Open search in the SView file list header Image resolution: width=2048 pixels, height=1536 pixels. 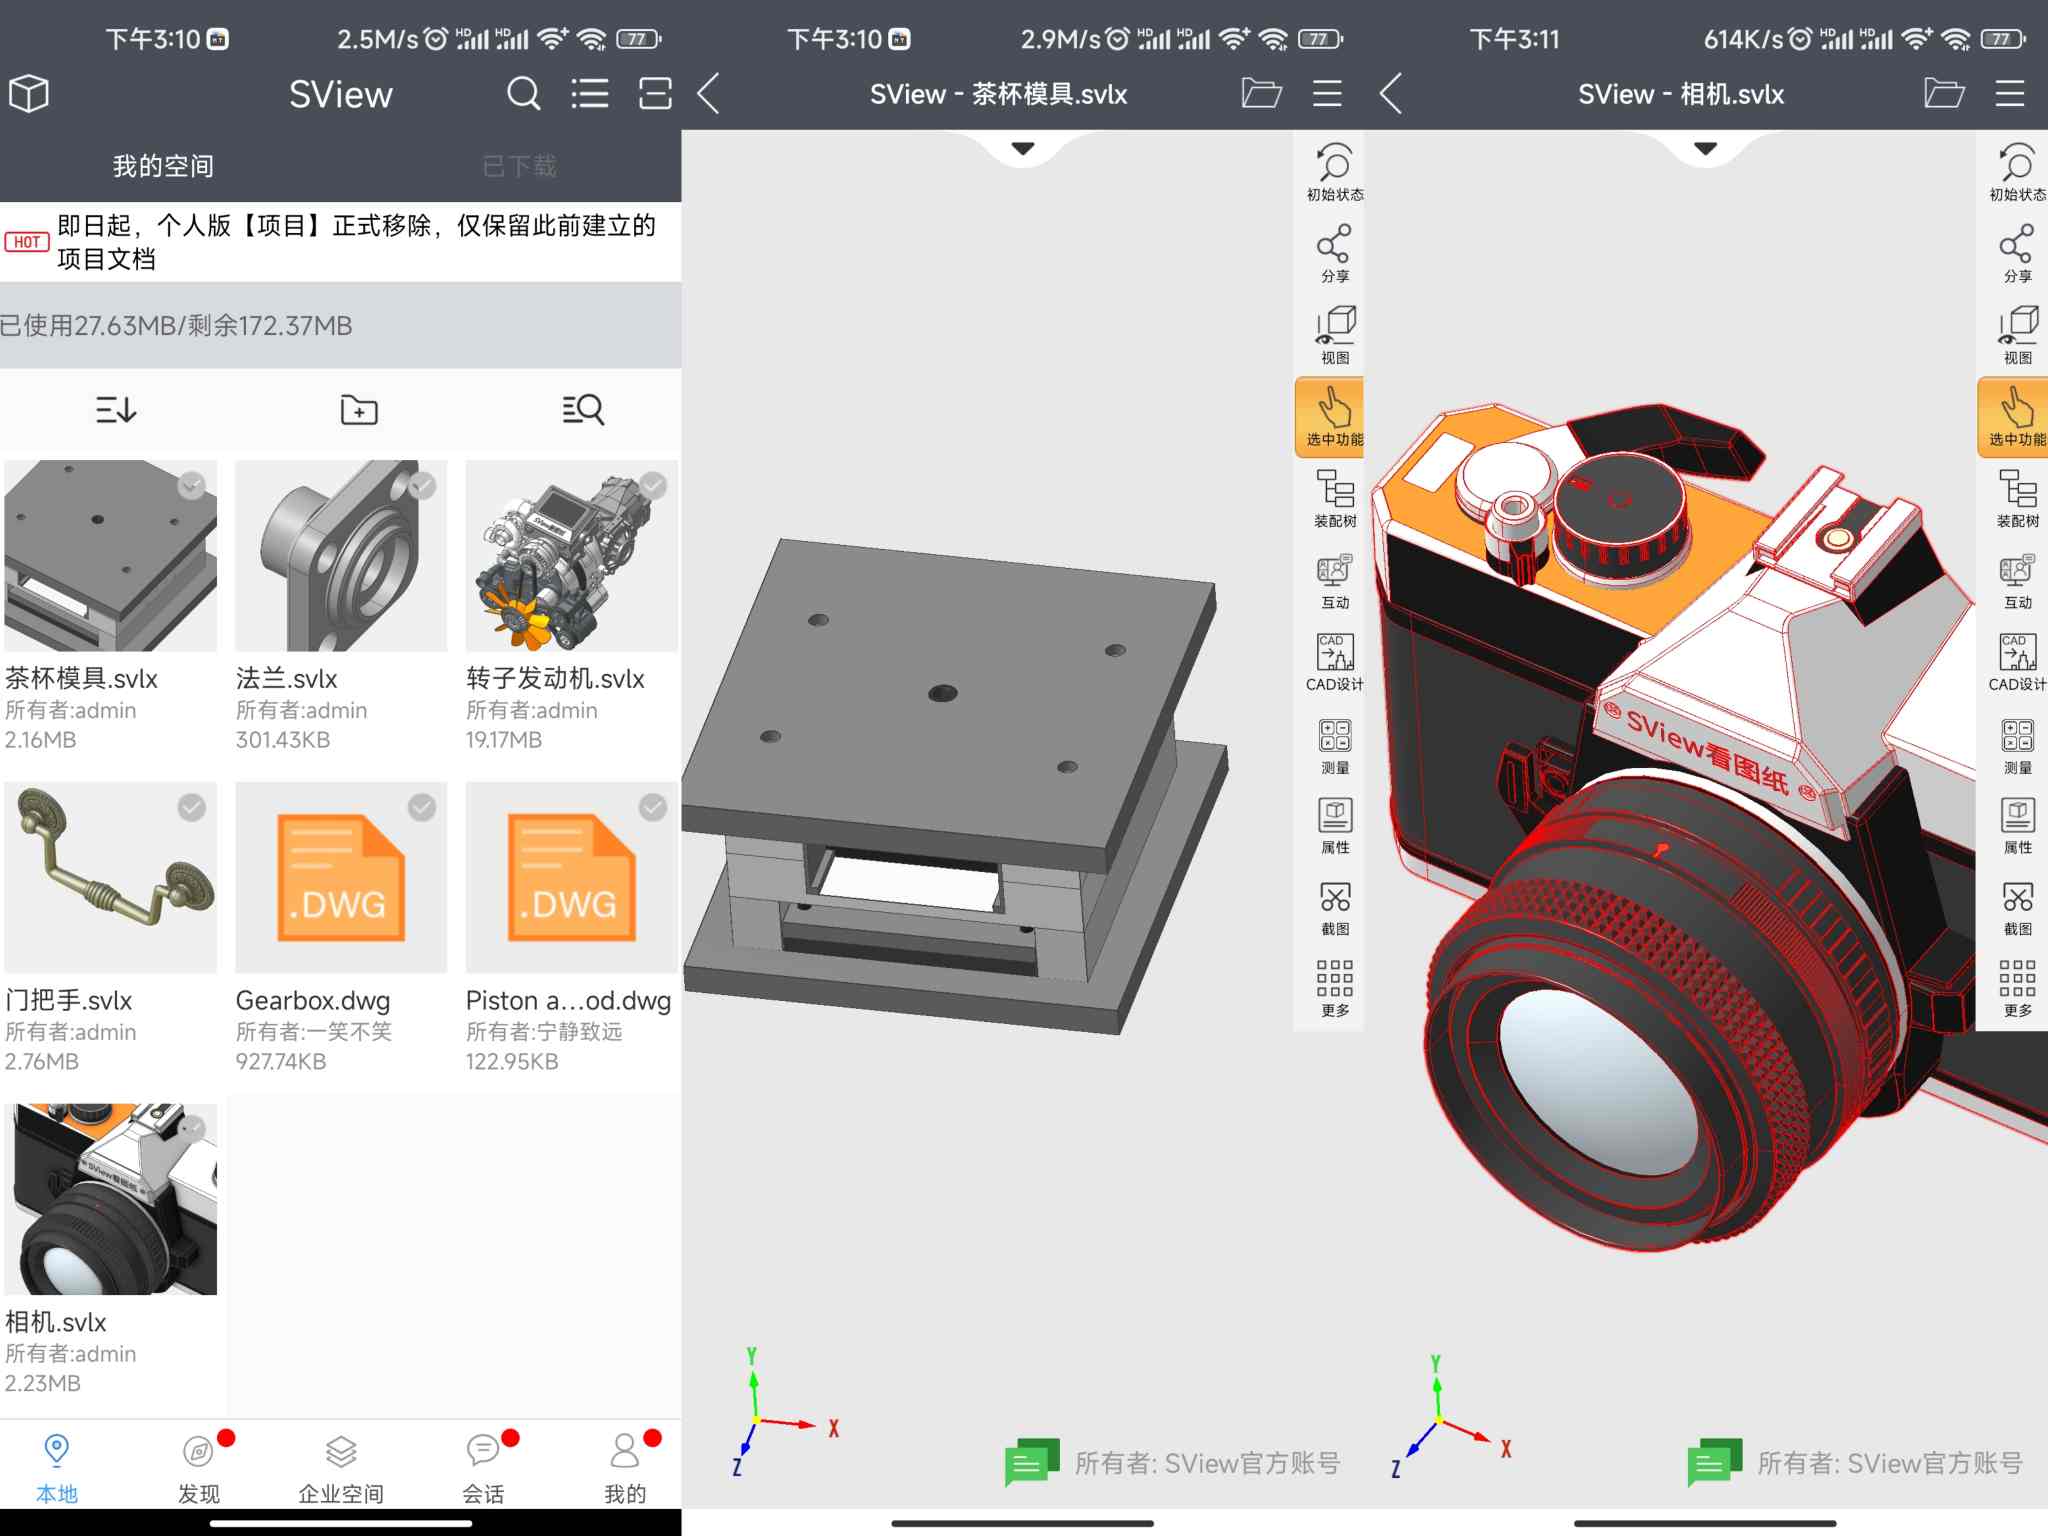(523, 94)
